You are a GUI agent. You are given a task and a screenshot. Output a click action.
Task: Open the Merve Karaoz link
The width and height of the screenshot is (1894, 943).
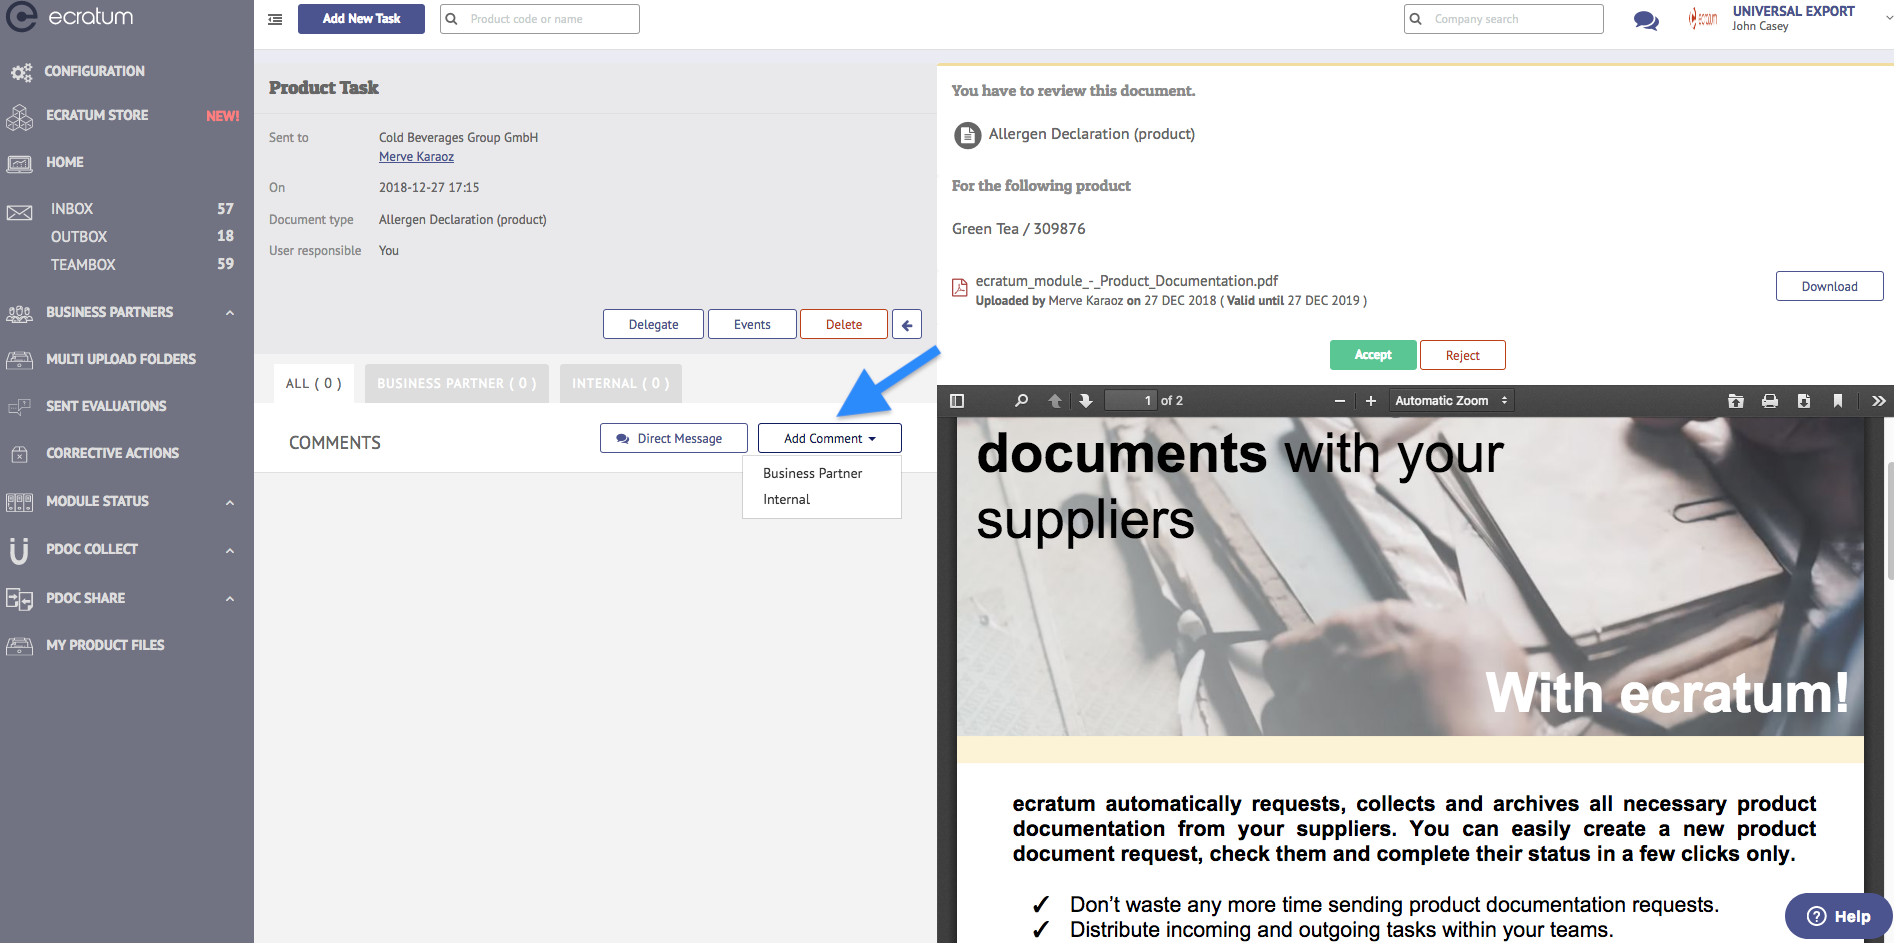click(x=416, y=157)
